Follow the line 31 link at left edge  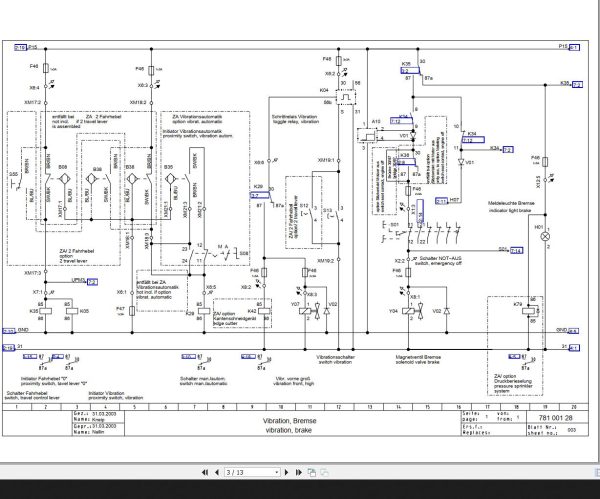click(9, 348)
